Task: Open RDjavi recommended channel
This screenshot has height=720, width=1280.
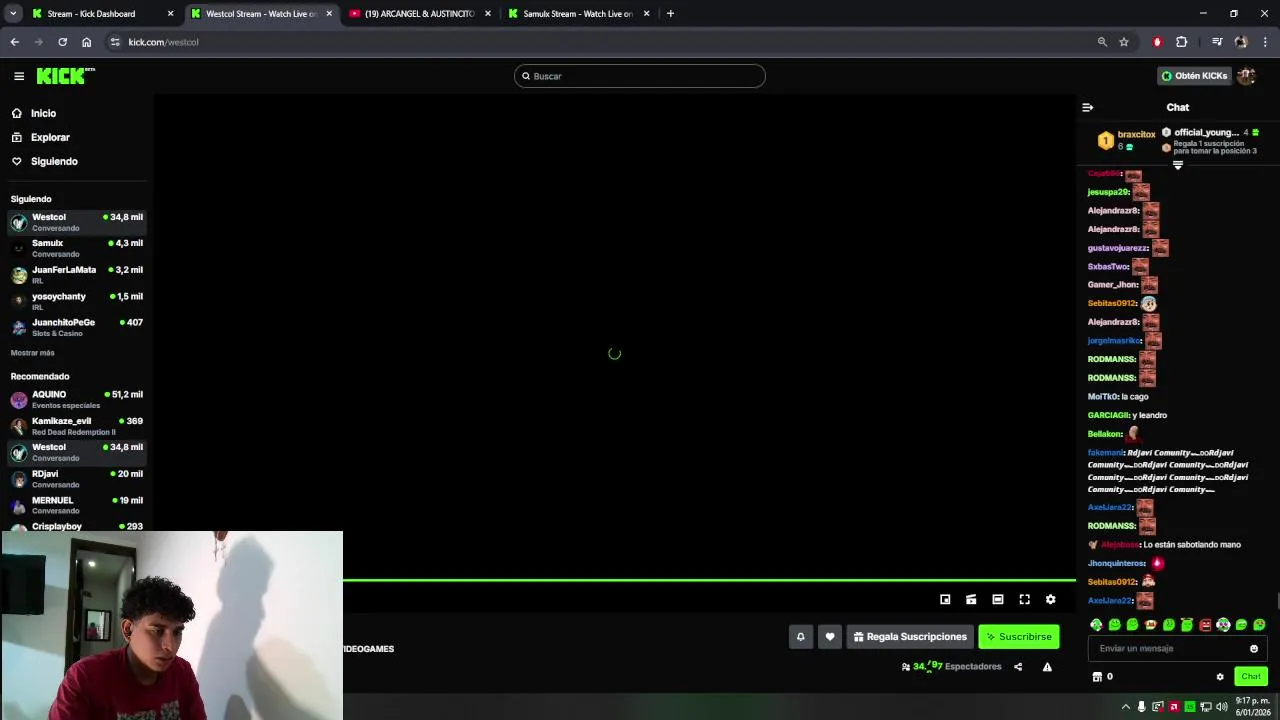Action: (x=77, y=479)
